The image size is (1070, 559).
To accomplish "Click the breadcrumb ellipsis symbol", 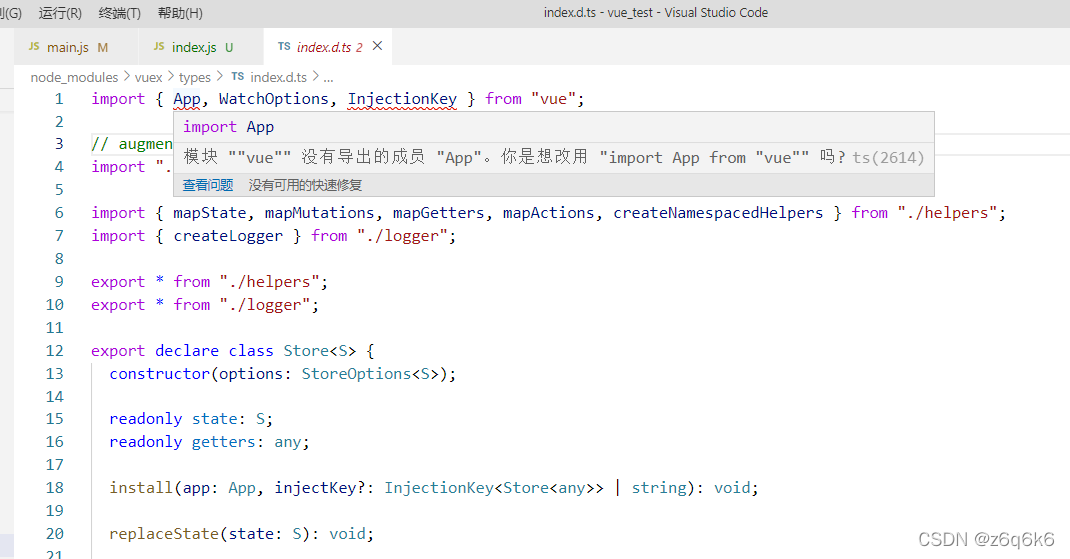I will click(328, 77).
